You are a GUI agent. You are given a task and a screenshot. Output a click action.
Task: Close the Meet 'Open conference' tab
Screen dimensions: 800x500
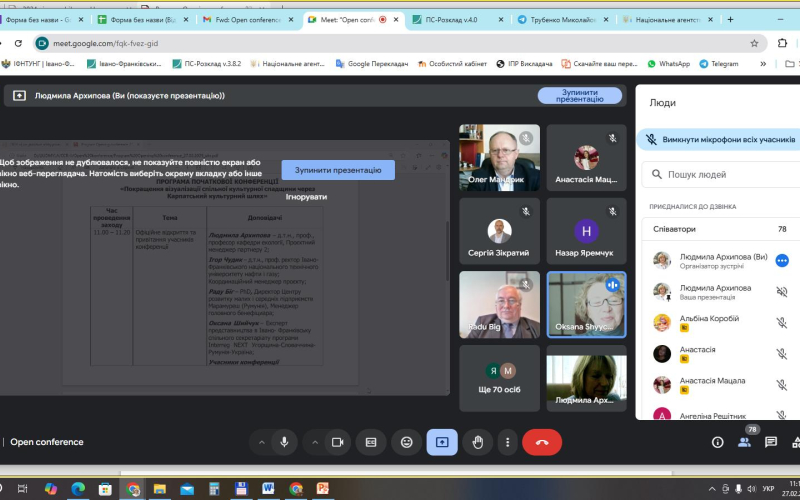(x=396, y=19)
